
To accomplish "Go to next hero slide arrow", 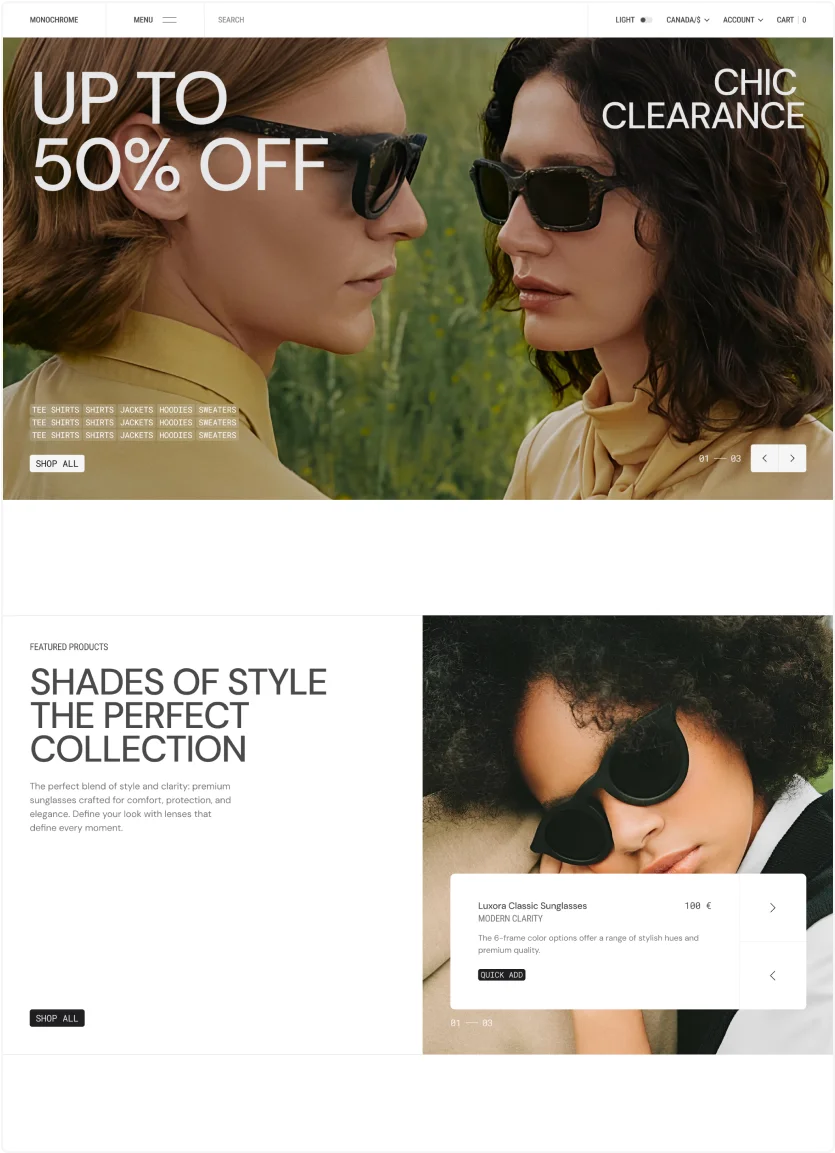I will click(792, 458).
